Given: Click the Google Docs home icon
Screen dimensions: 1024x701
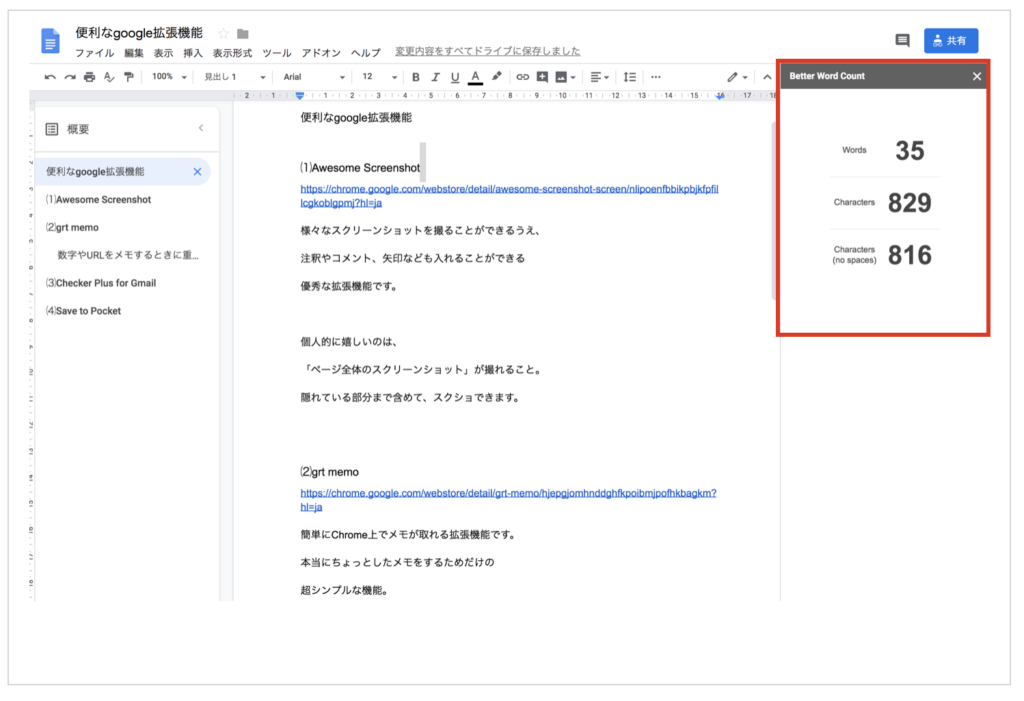Looking at the screenshot, I should point(50,41).
